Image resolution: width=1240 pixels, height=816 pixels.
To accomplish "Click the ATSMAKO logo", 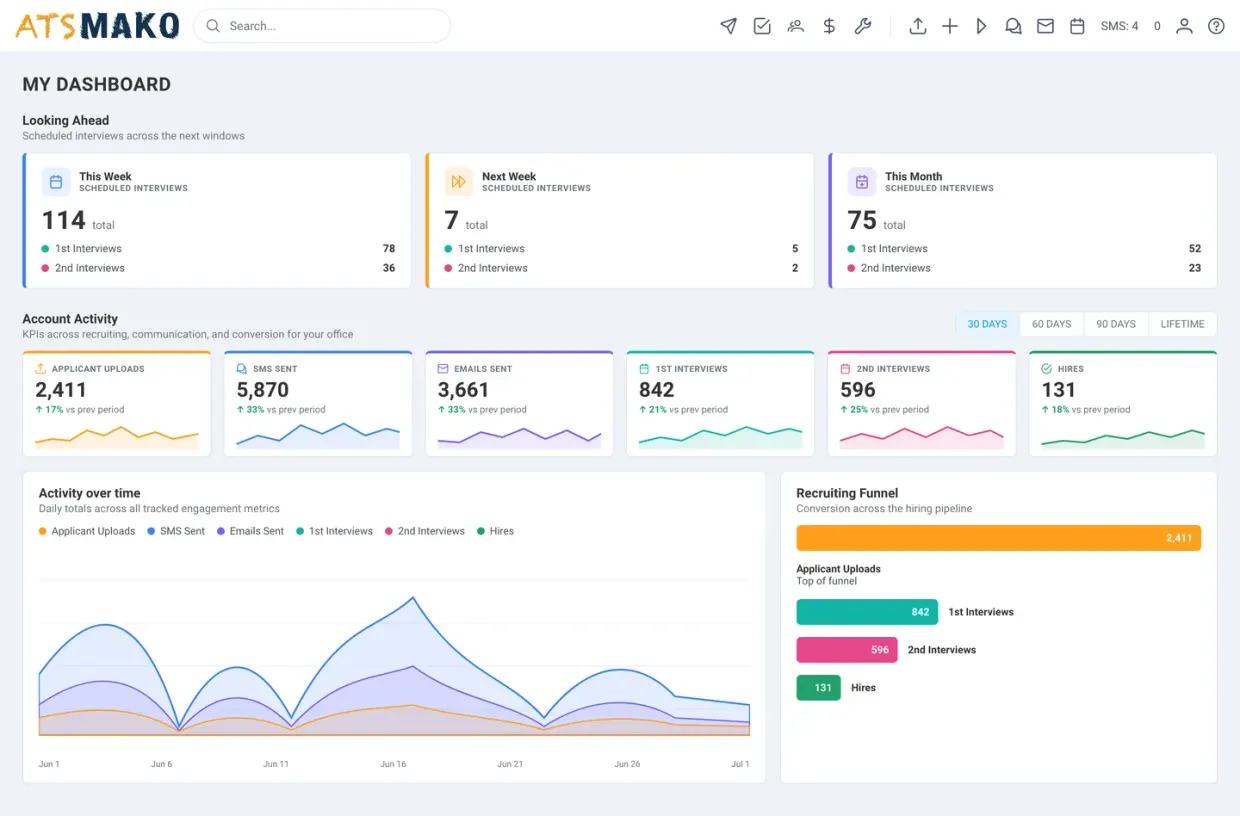I will [98, 26].
